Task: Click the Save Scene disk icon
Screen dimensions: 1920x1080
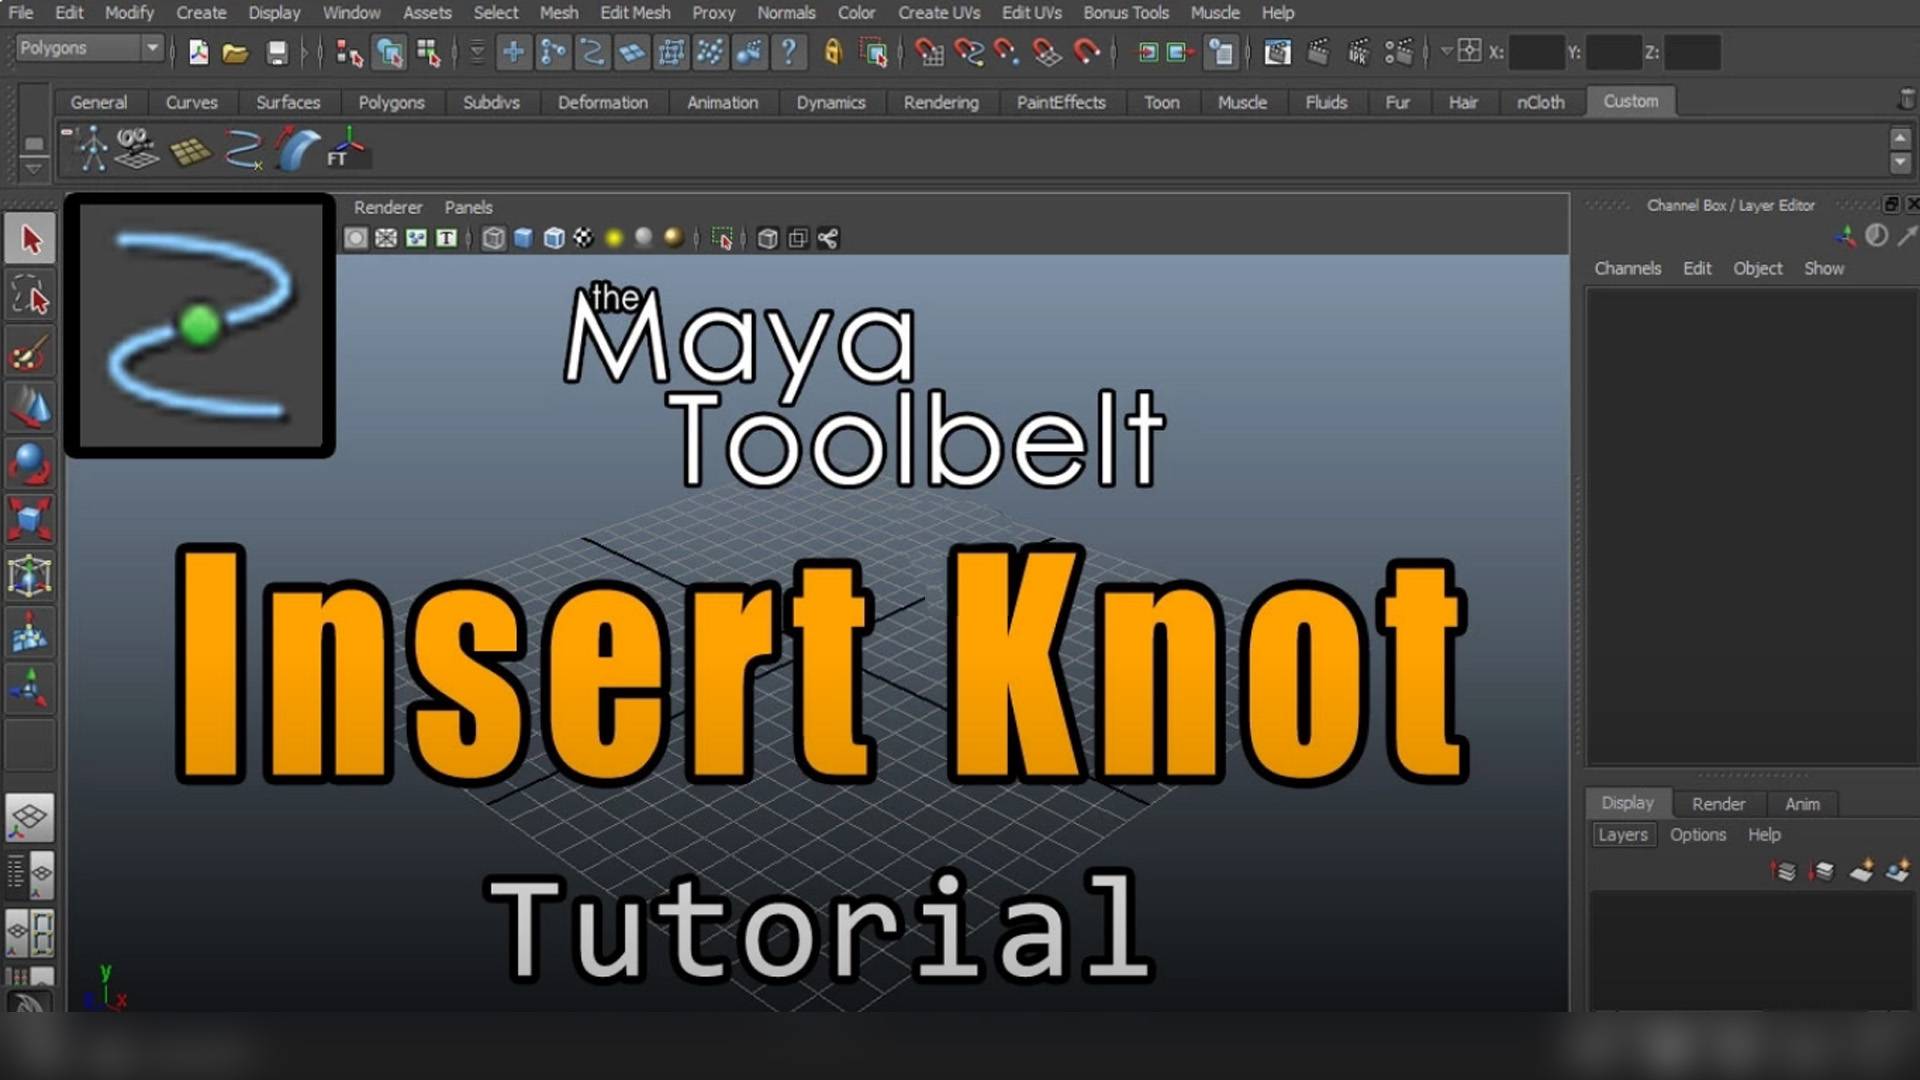Action: [277, 52]
